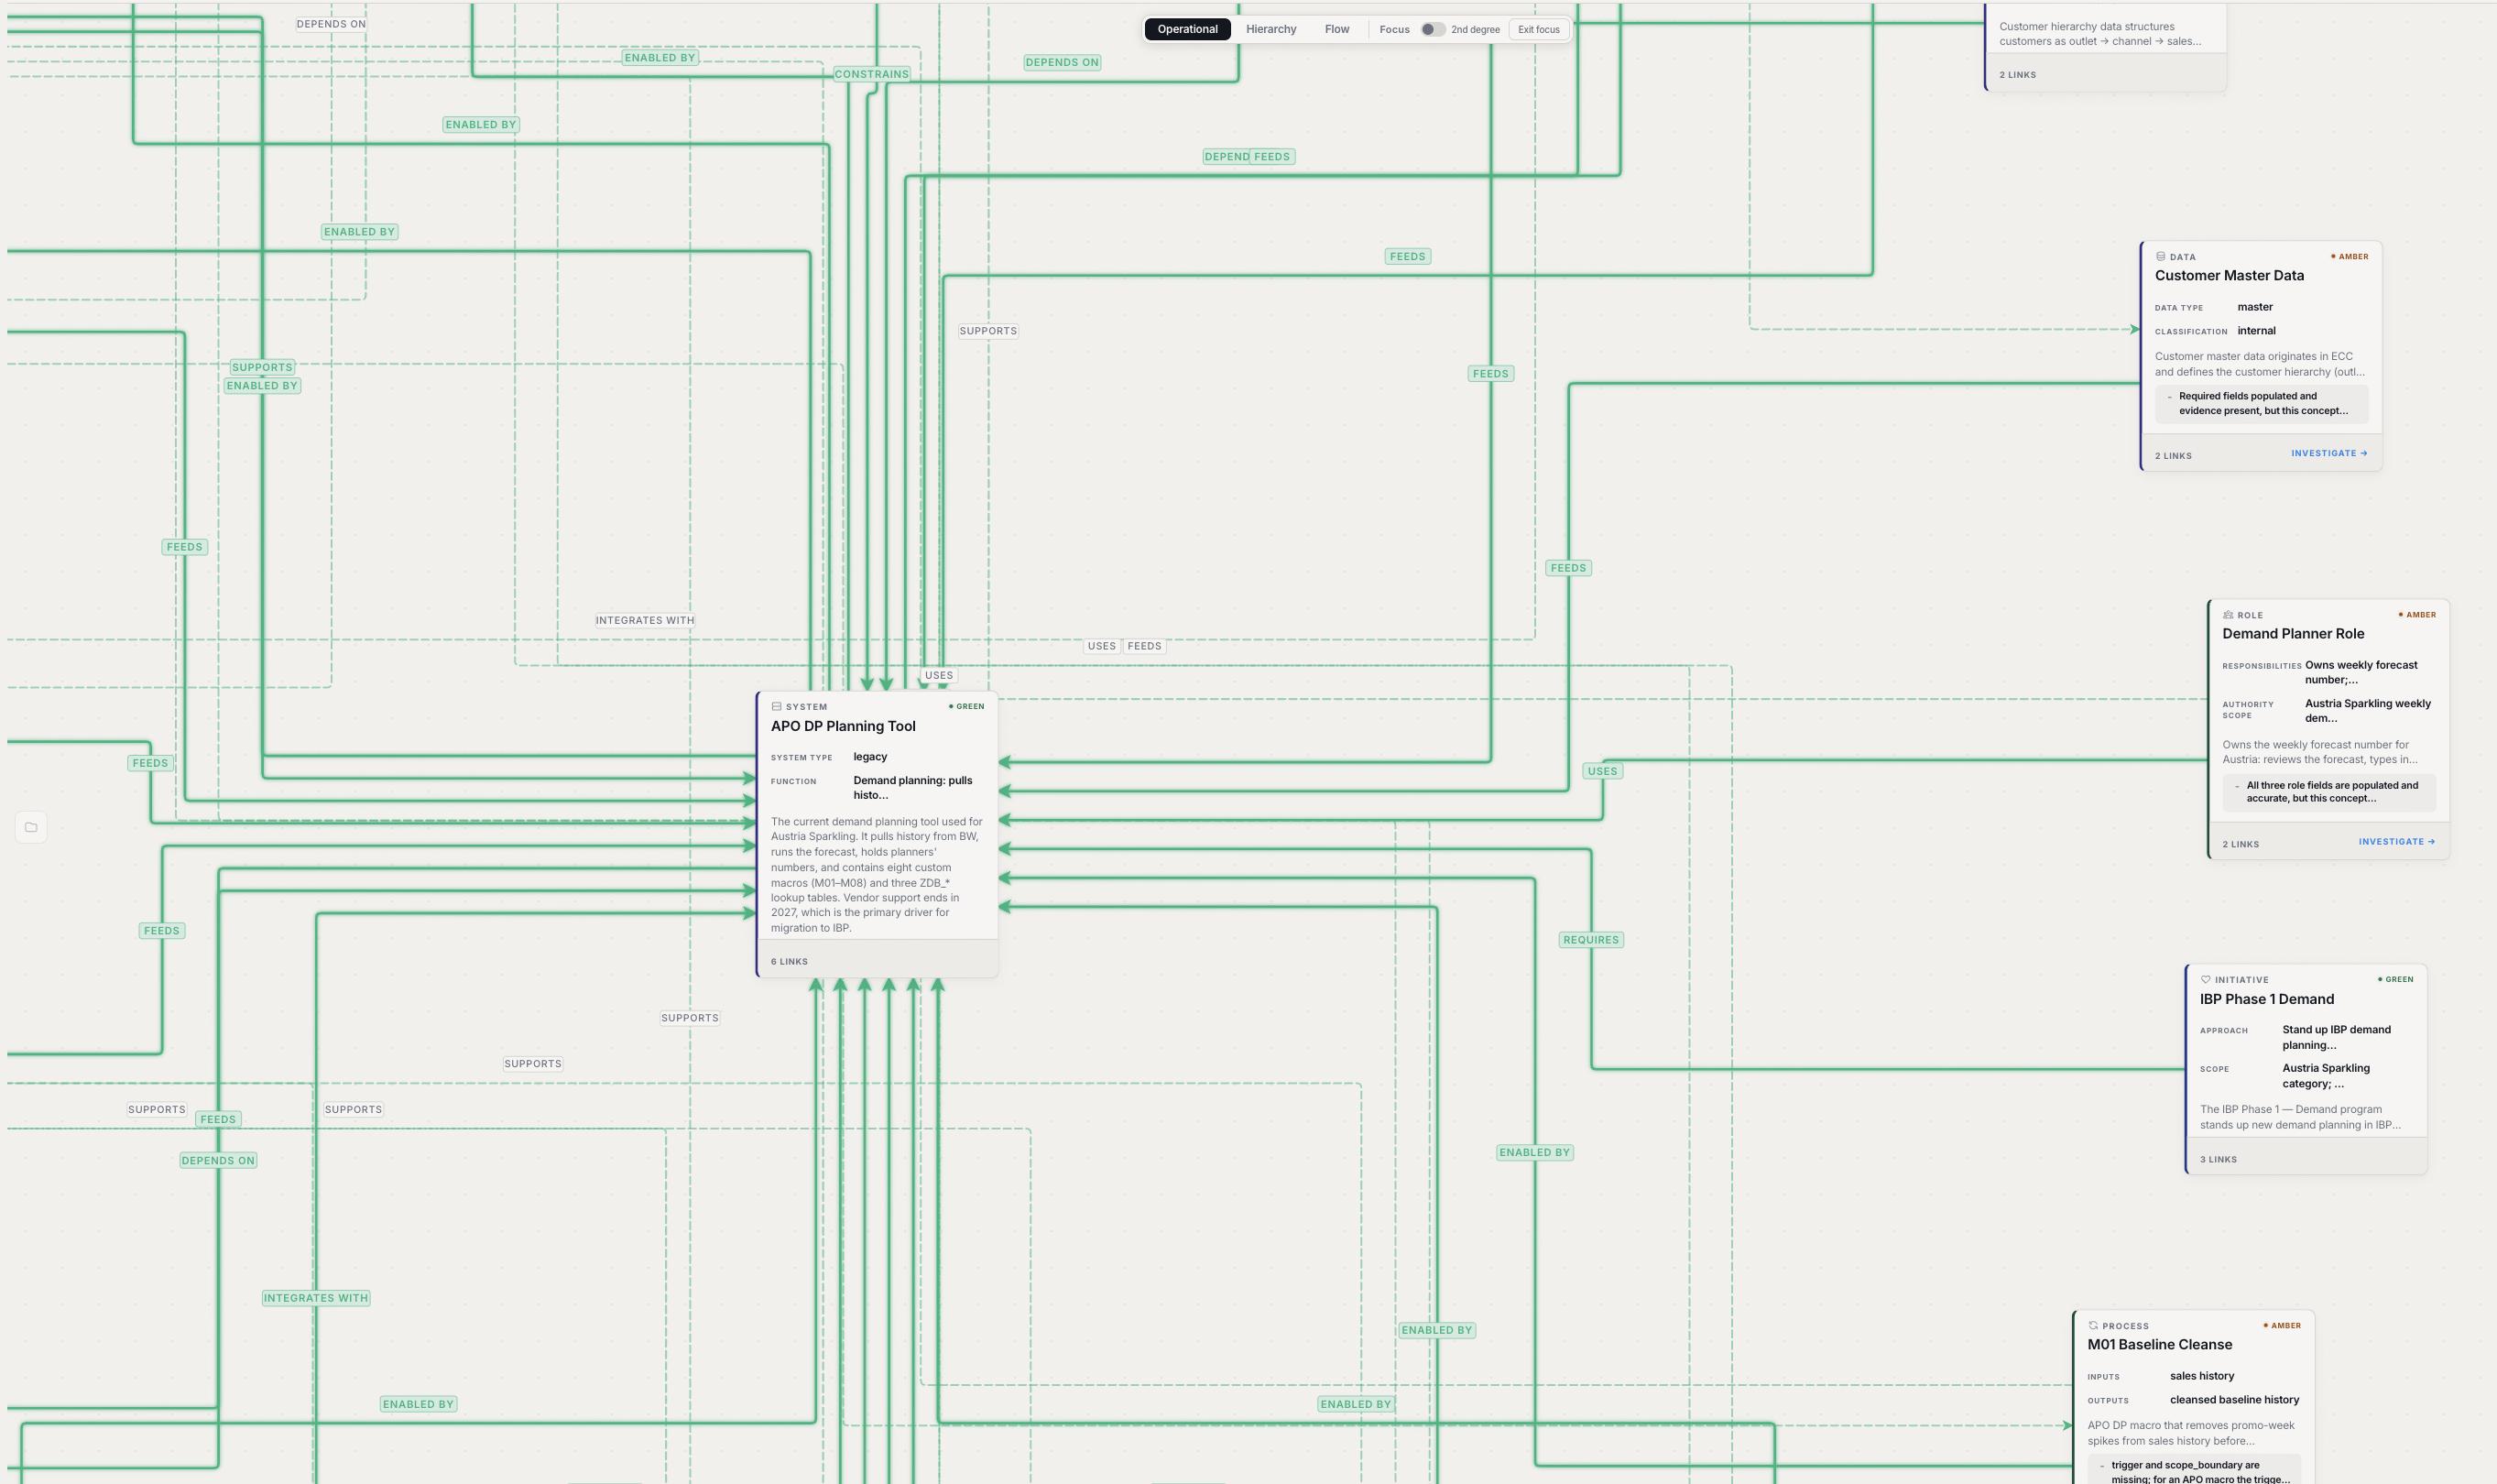
Task: Open Investigate link on Demand Planner Role
Action: click(x=2396, y=842)
